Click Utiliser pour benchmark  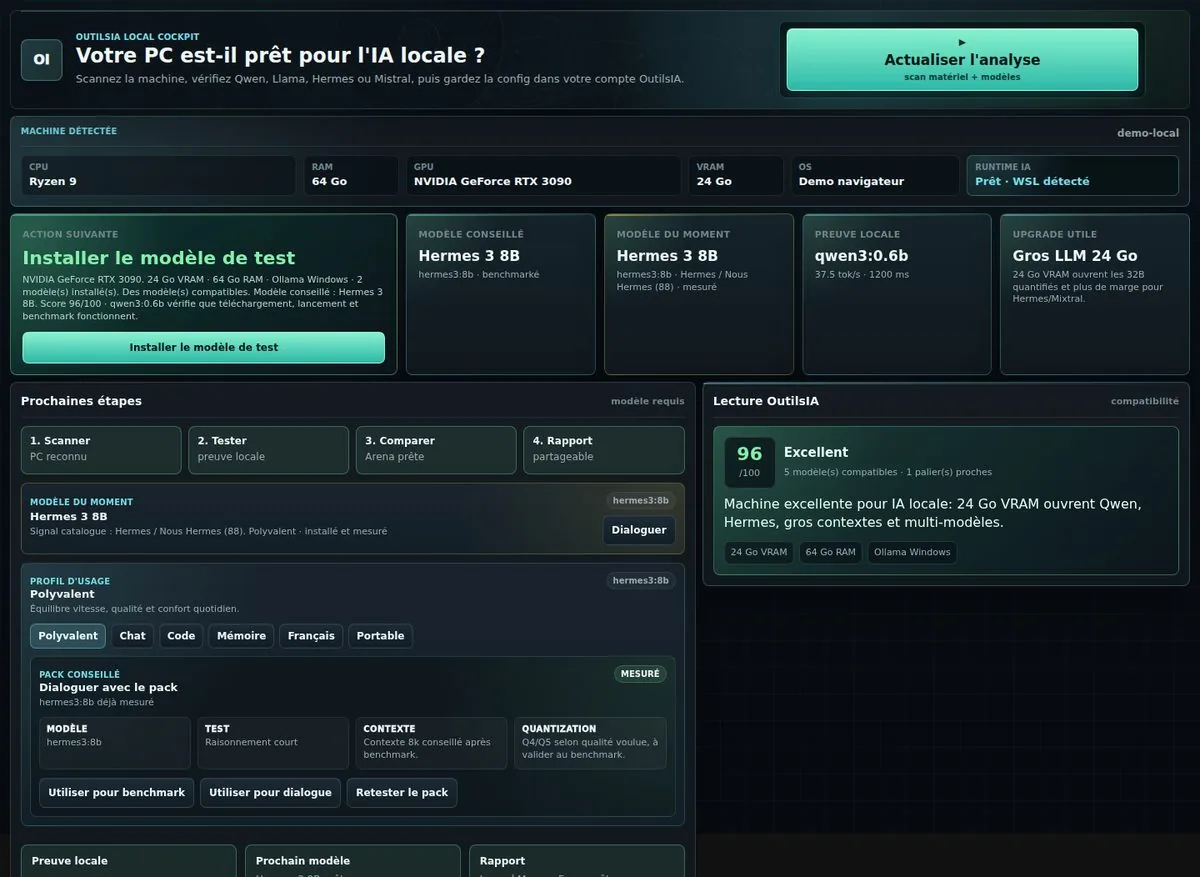pyautogui.click(x=117, y=793)
